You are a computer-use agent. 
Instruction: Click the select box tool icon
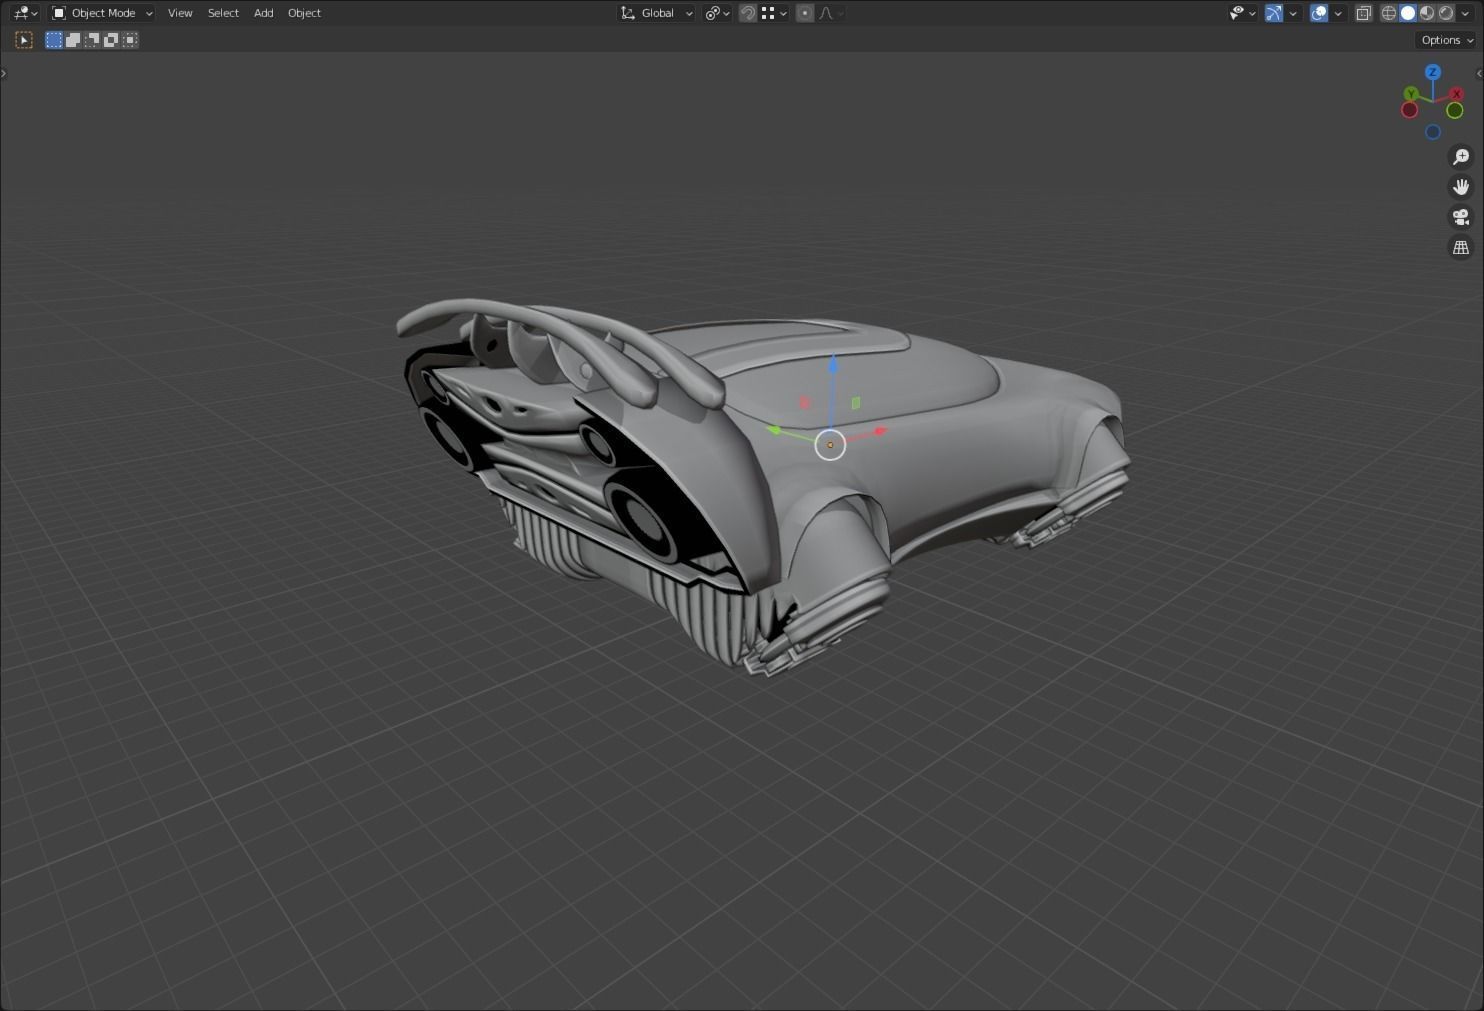[24, 40]
